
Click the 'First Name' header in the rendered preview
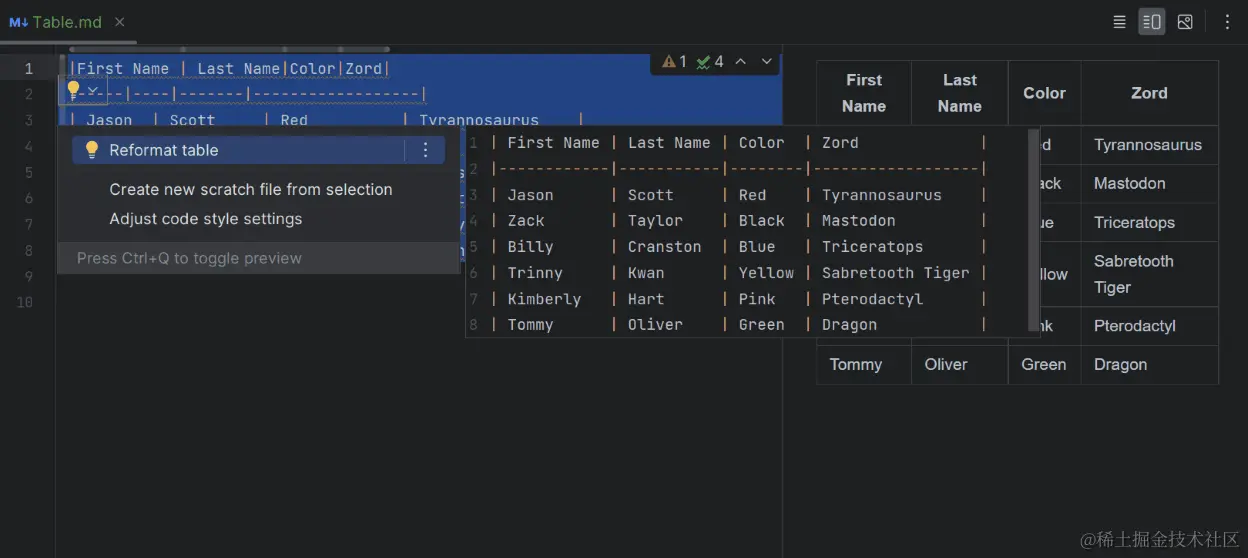click(864, 93)
